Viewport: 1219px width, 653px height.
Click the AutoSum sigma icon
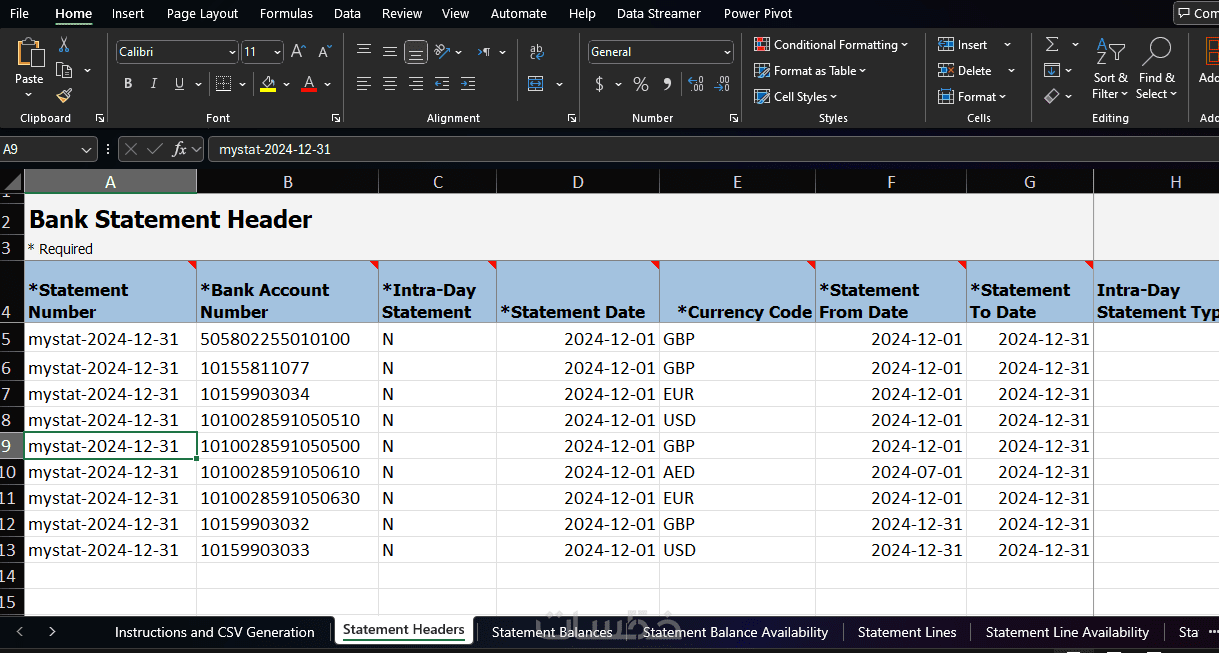(1052, 45)
